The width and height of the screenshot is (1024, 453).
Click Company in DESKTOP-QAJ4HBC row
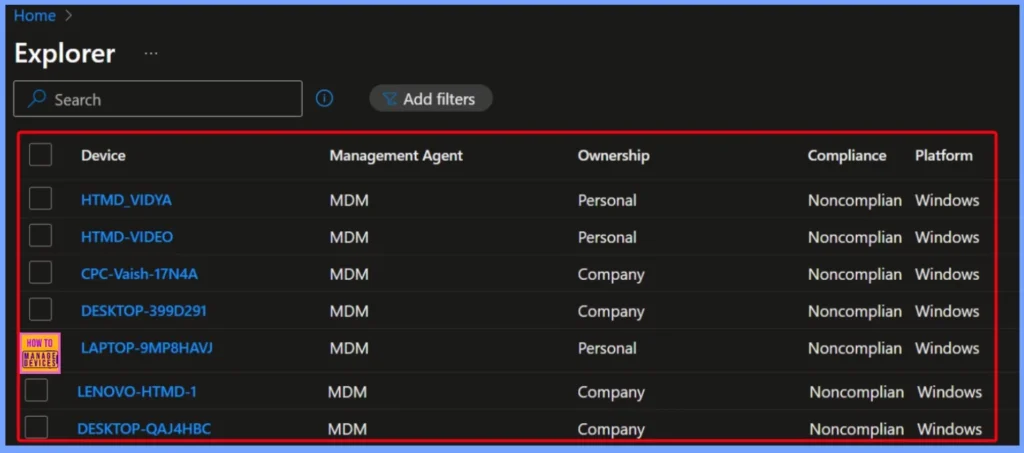(x=611, y=430)
